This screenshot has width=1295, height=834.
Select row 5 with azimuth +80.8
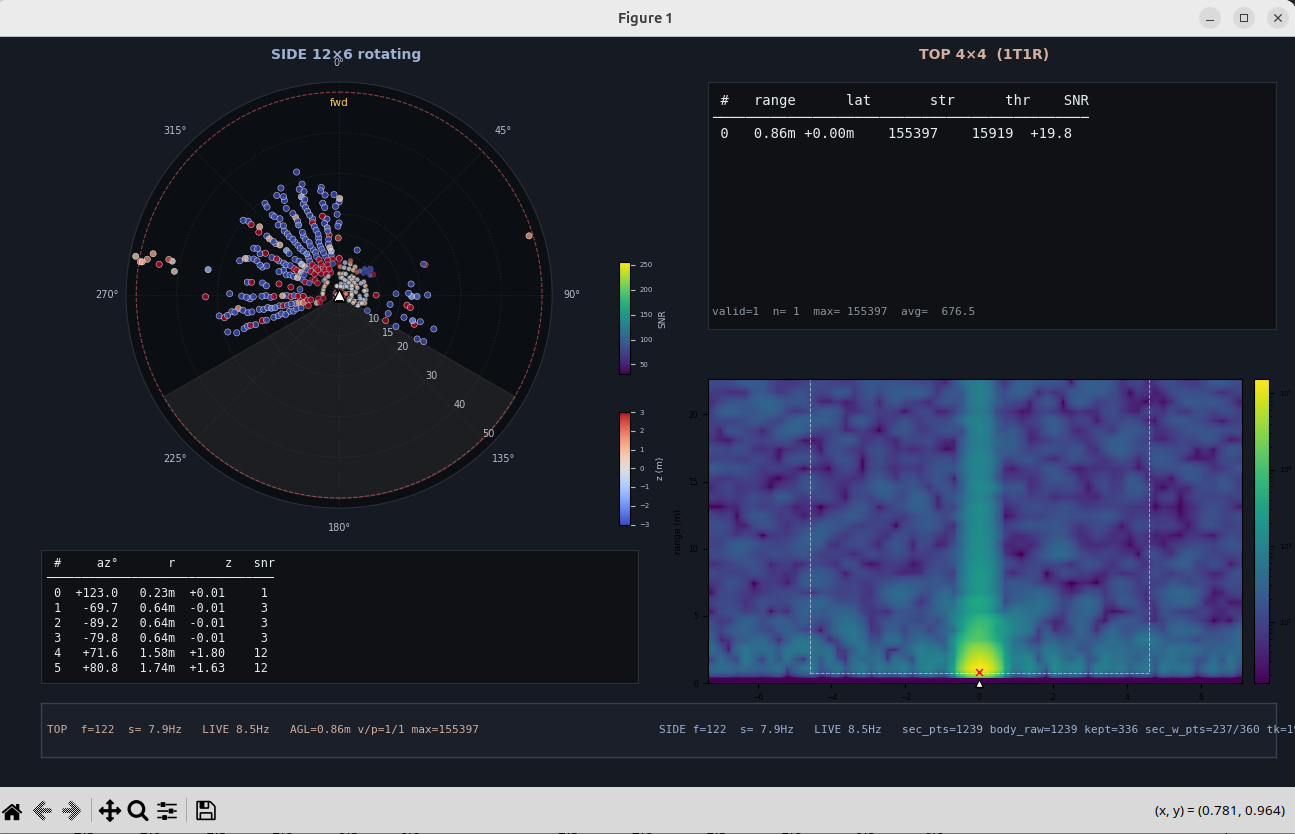[160, 667]
